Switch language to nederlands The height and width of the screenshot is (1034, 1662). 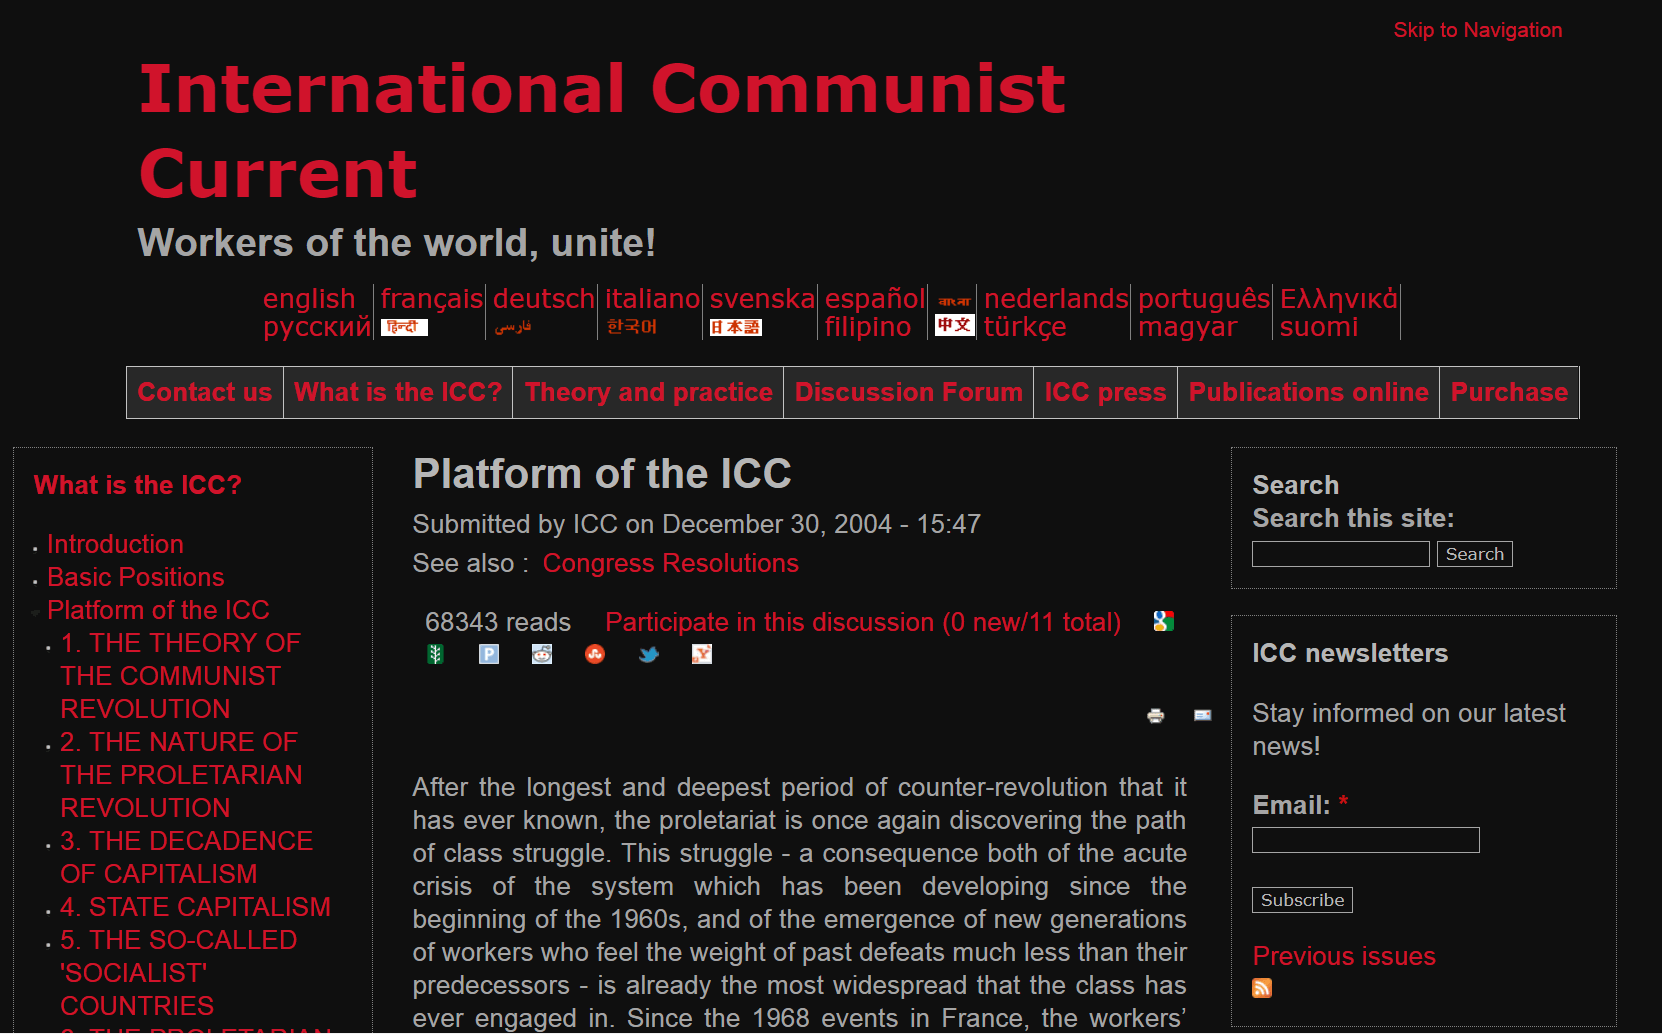1056,298
